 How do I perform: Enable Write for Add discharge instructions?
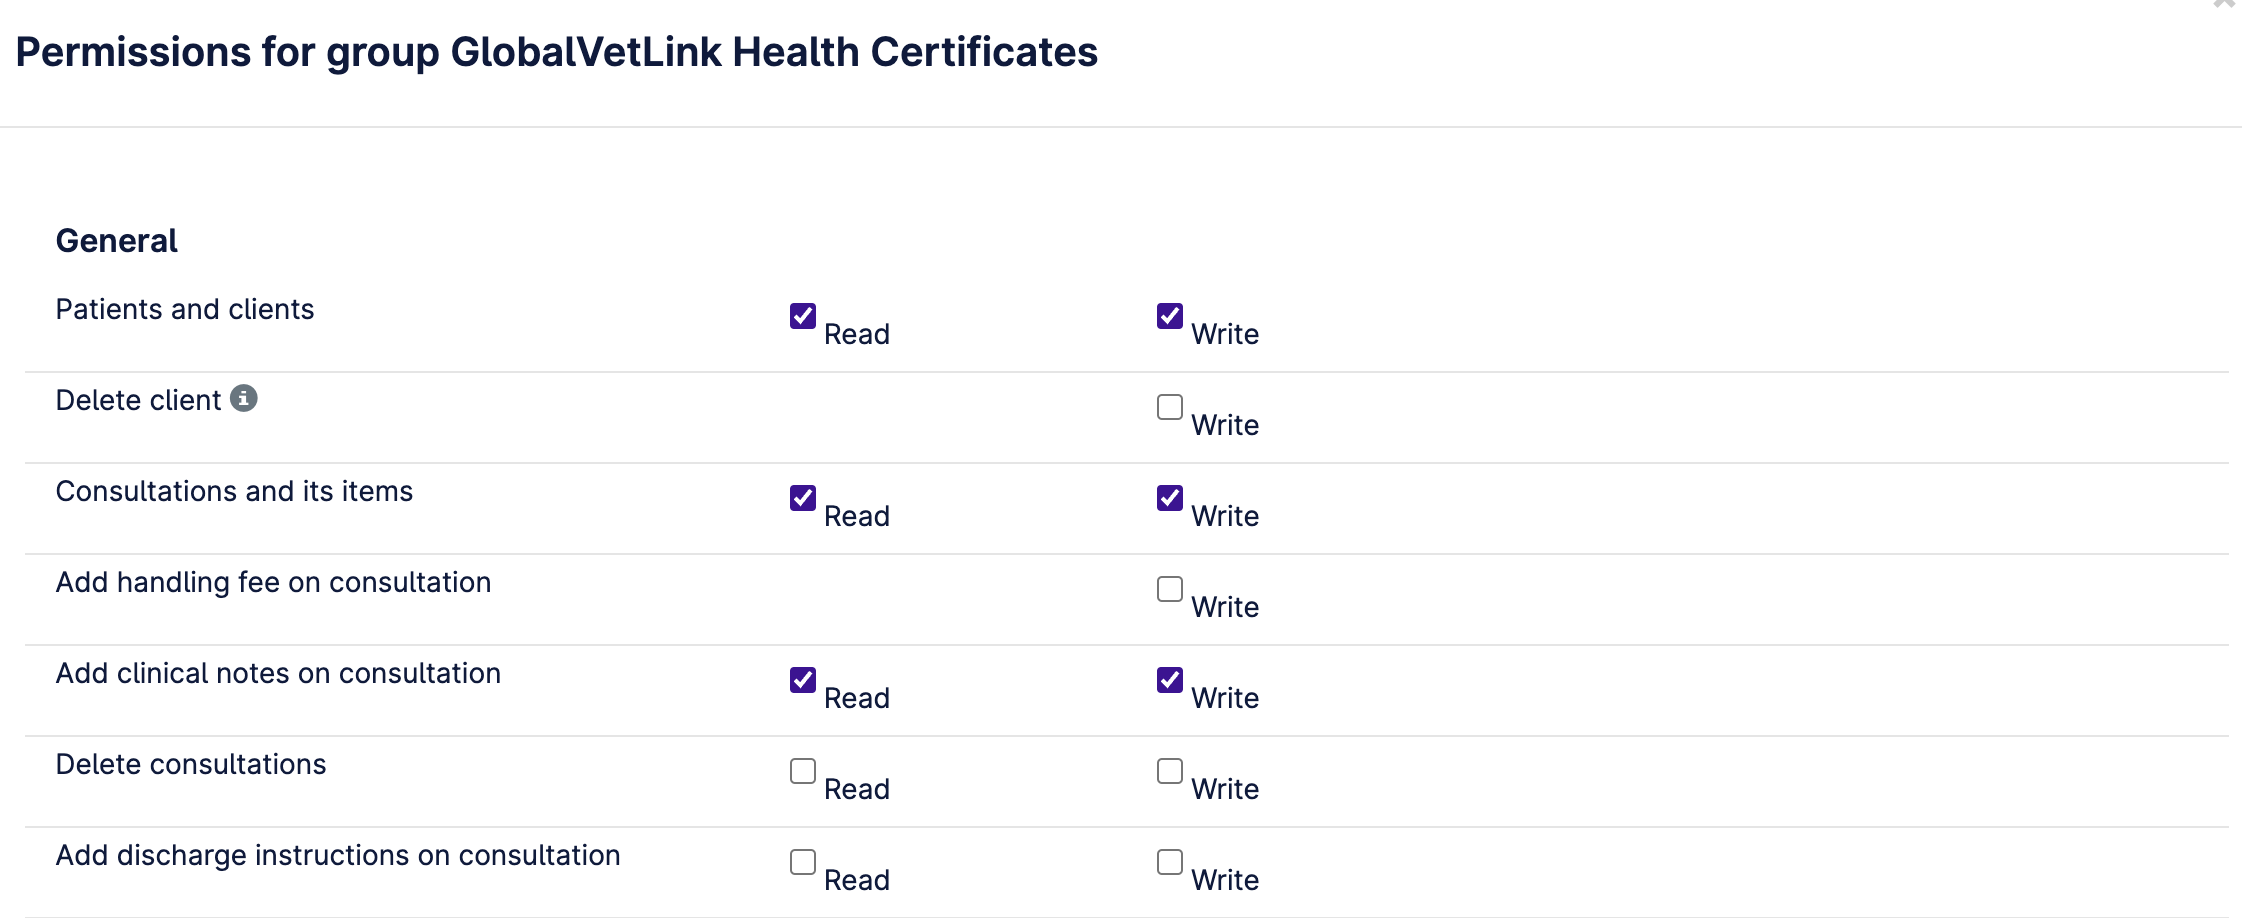pos(1170,862)
